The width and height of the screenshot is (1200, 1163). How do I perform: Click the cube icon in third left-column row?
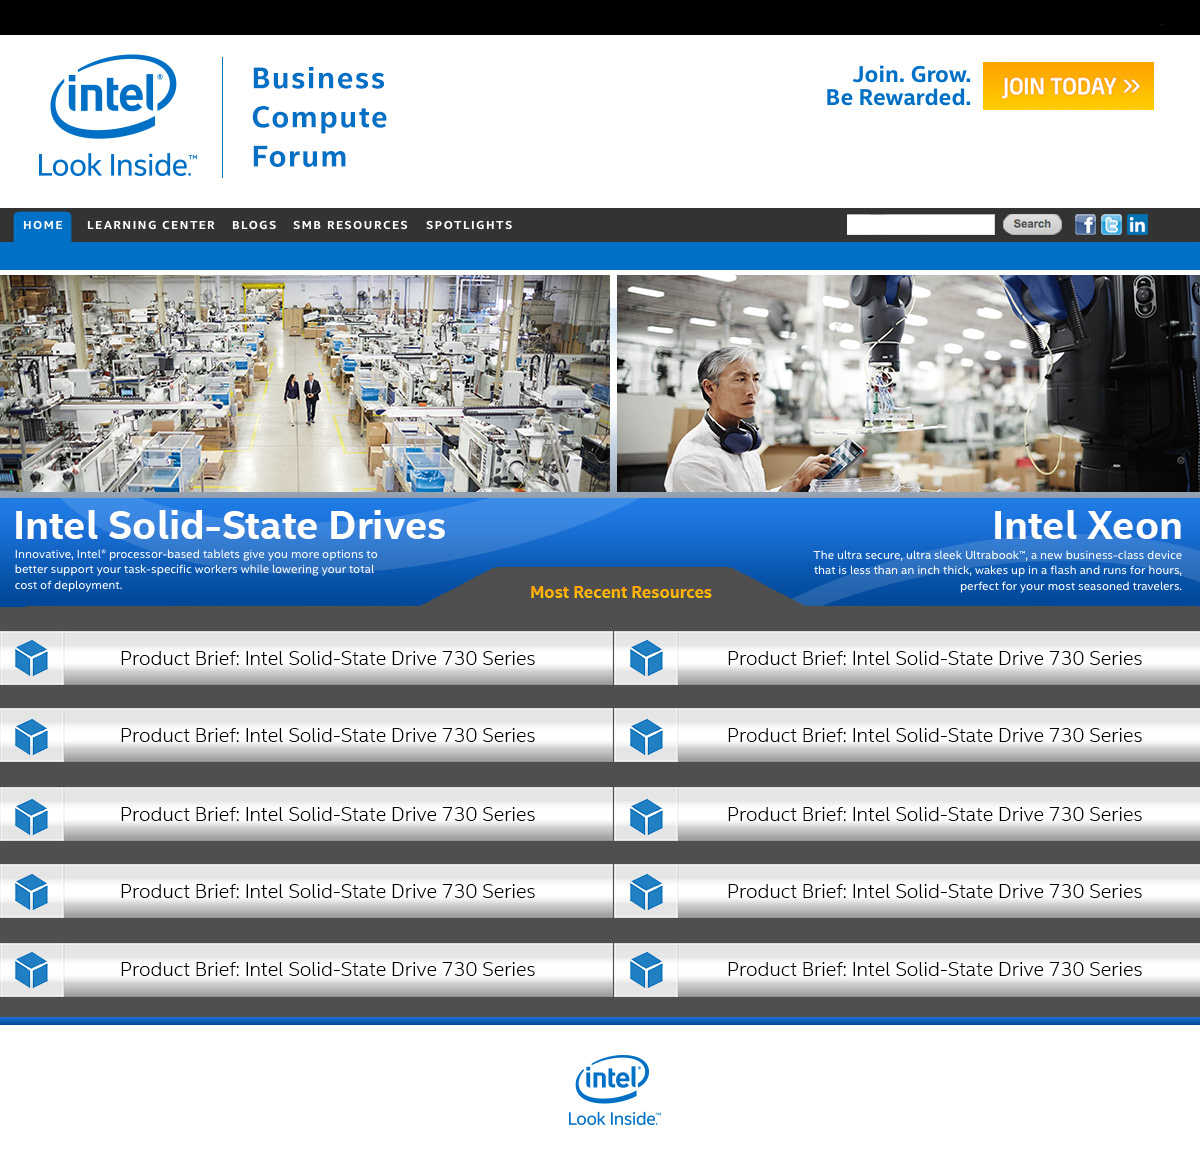[32, 815]
